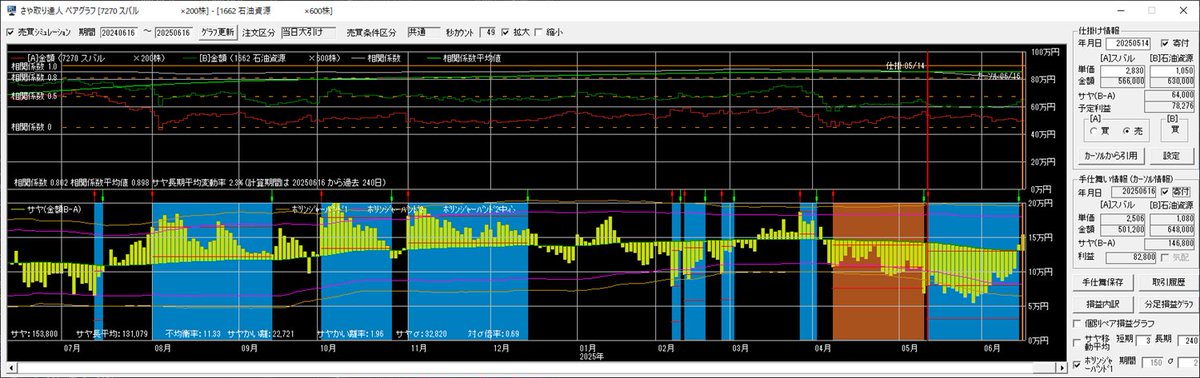Viewport: 1200px width, 378px height.
Task: Toggle the 仕掛け情報 寄付 checkbox
Action: click(x=1164, y=44)
